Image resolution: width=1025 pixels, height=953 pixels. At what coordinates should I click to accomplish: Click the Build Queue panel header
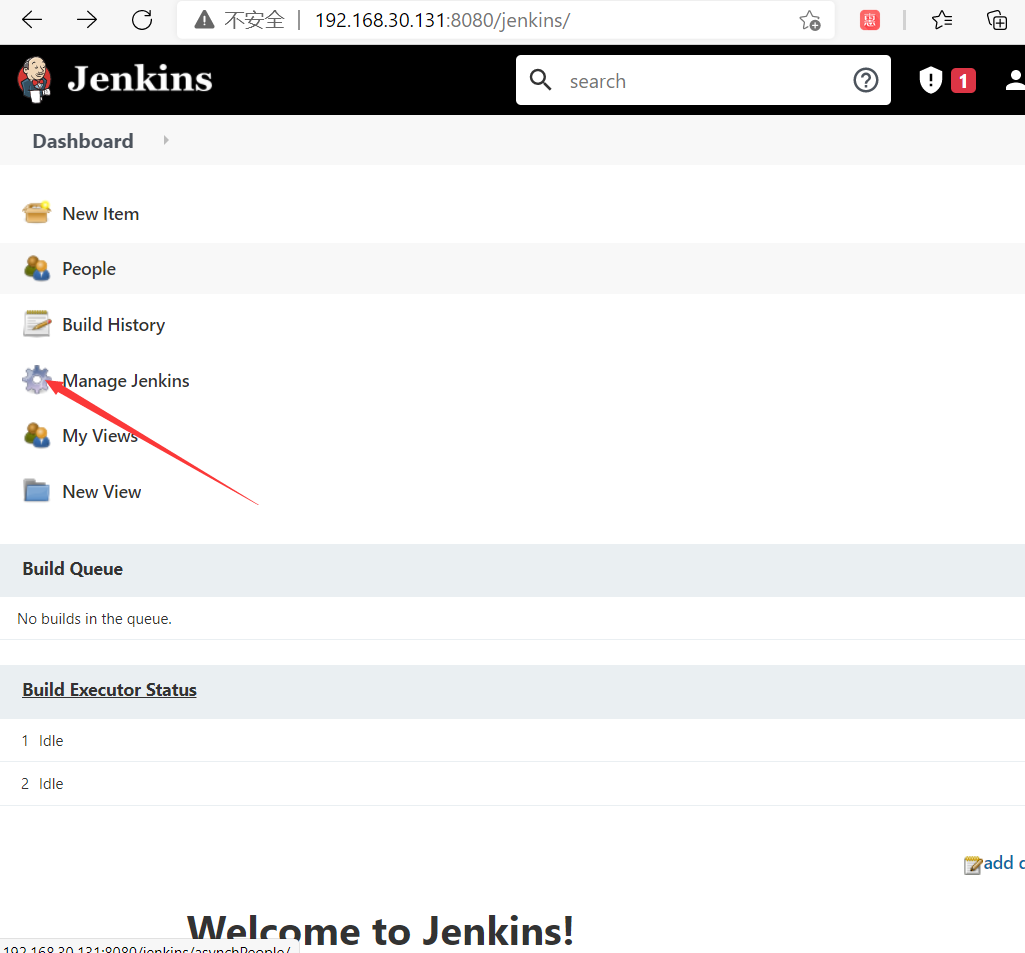pyautogui.click(x=512, y=570)
